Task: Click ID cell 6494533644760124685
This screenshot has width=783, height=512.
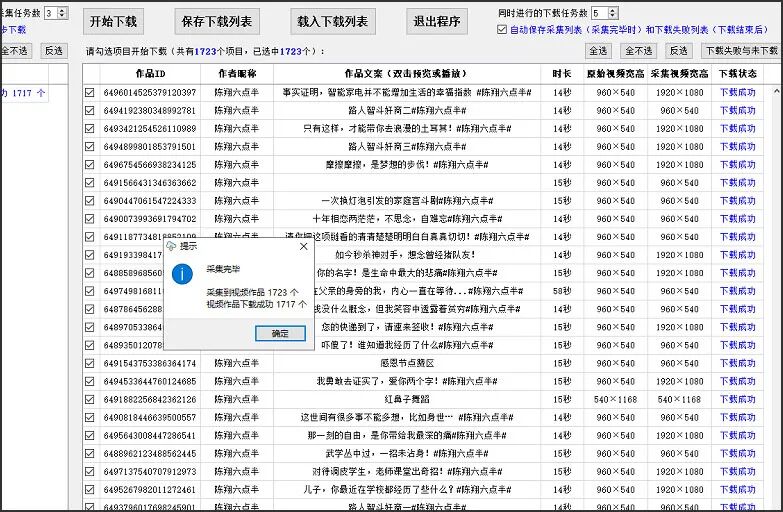Action: click(150, 381)
